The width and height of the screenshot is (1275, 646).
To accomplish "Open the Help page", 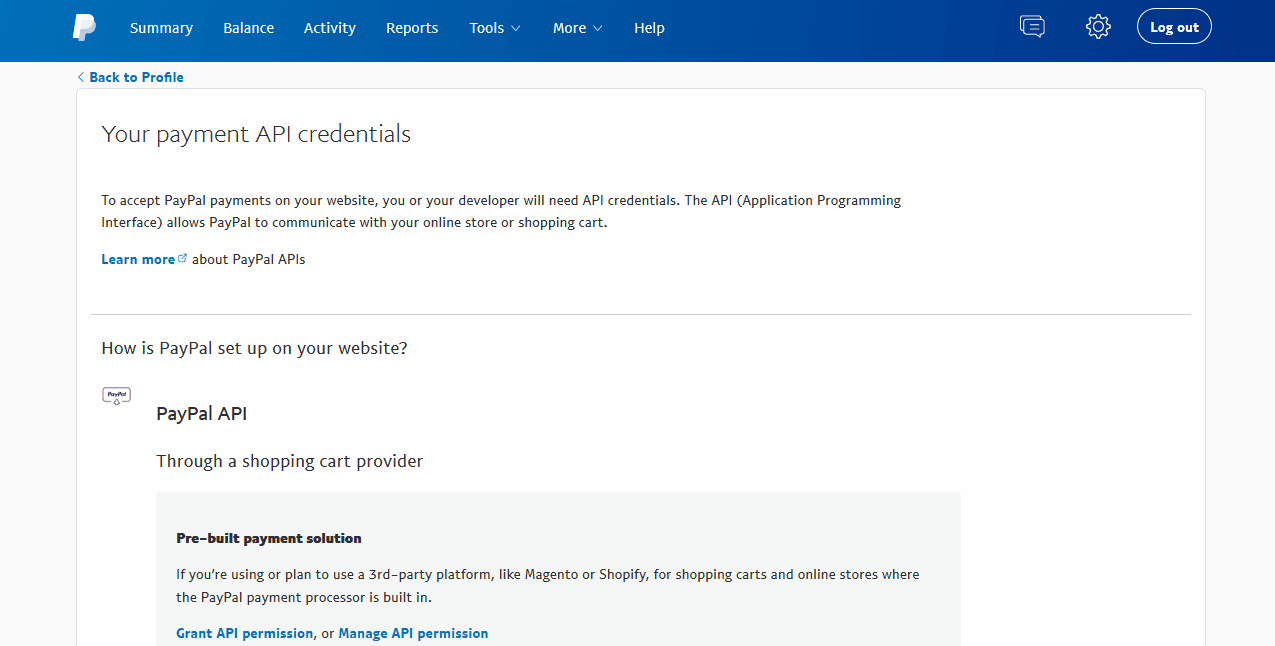I will point(649,28).
